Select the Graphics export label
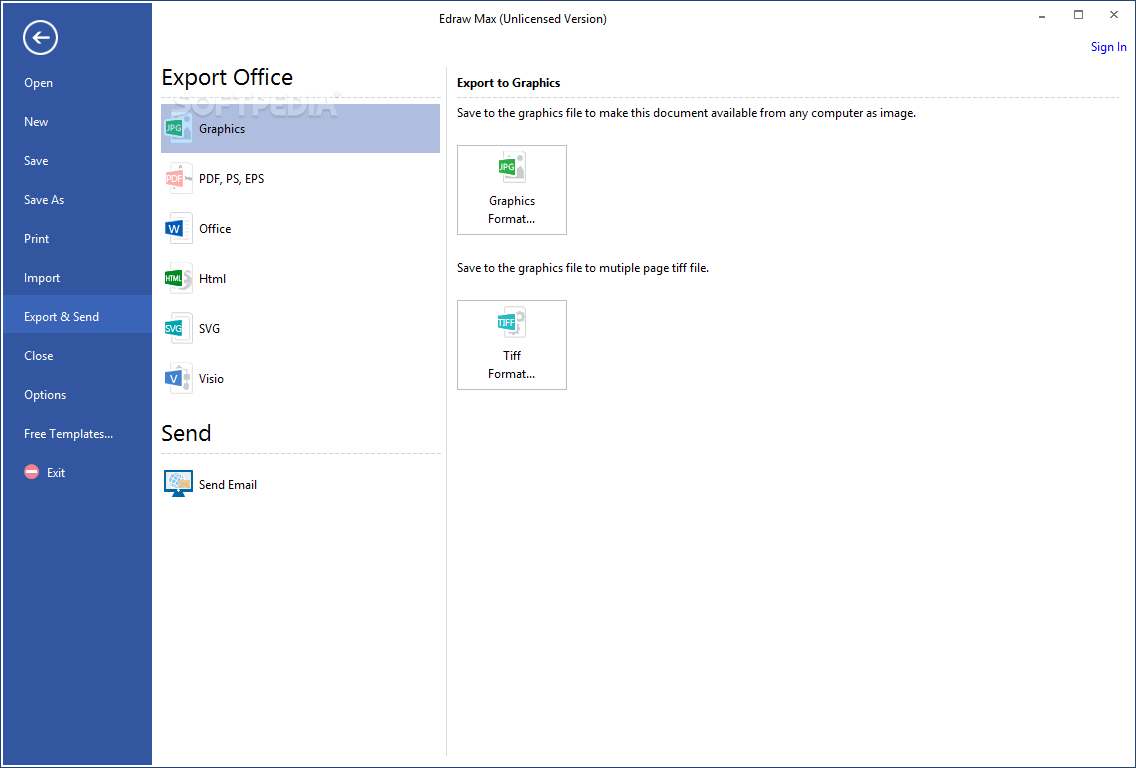Viewport: 1136px width, 768px height. point(222,129)
